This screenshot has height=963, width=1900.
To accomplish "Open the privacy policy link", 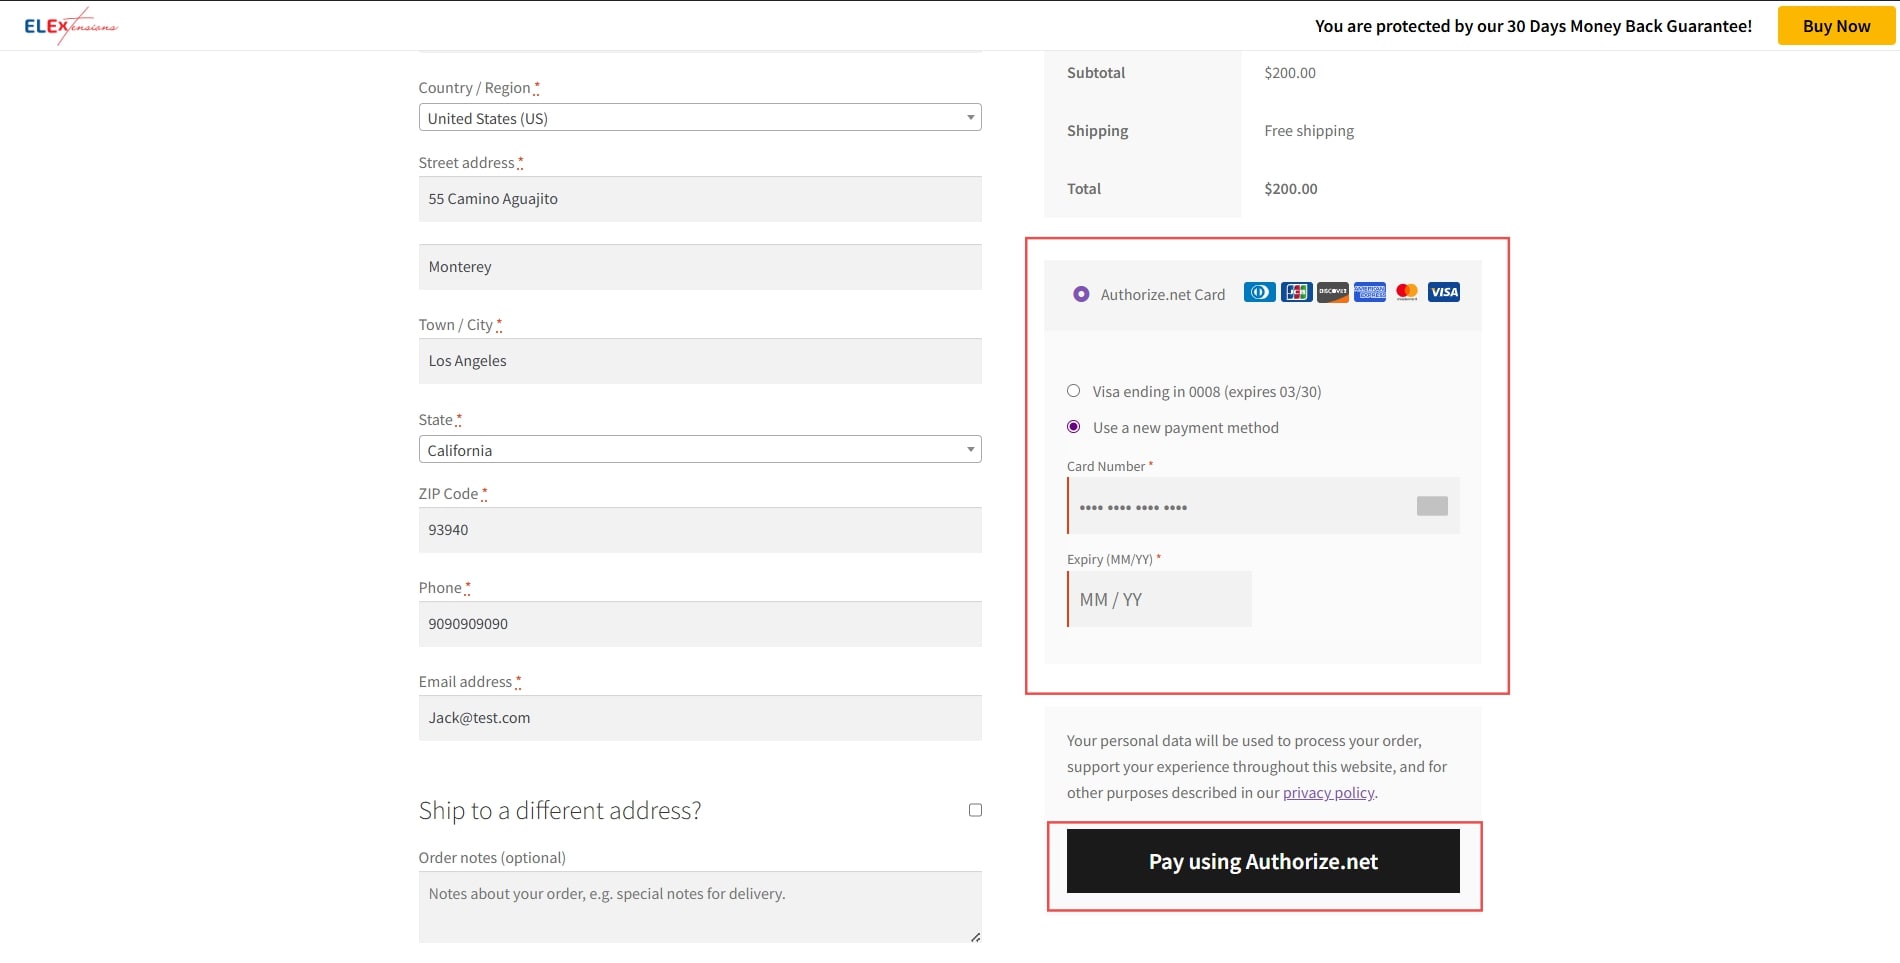I will (x=1328, y=793).
